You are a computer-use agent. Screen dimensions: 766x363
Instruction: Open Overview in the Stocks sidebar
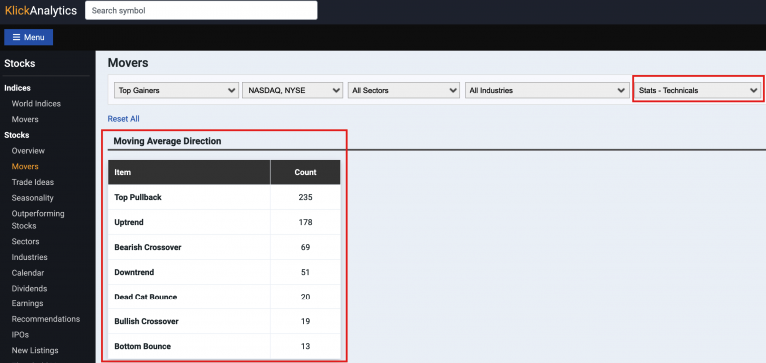pos(28,150)
